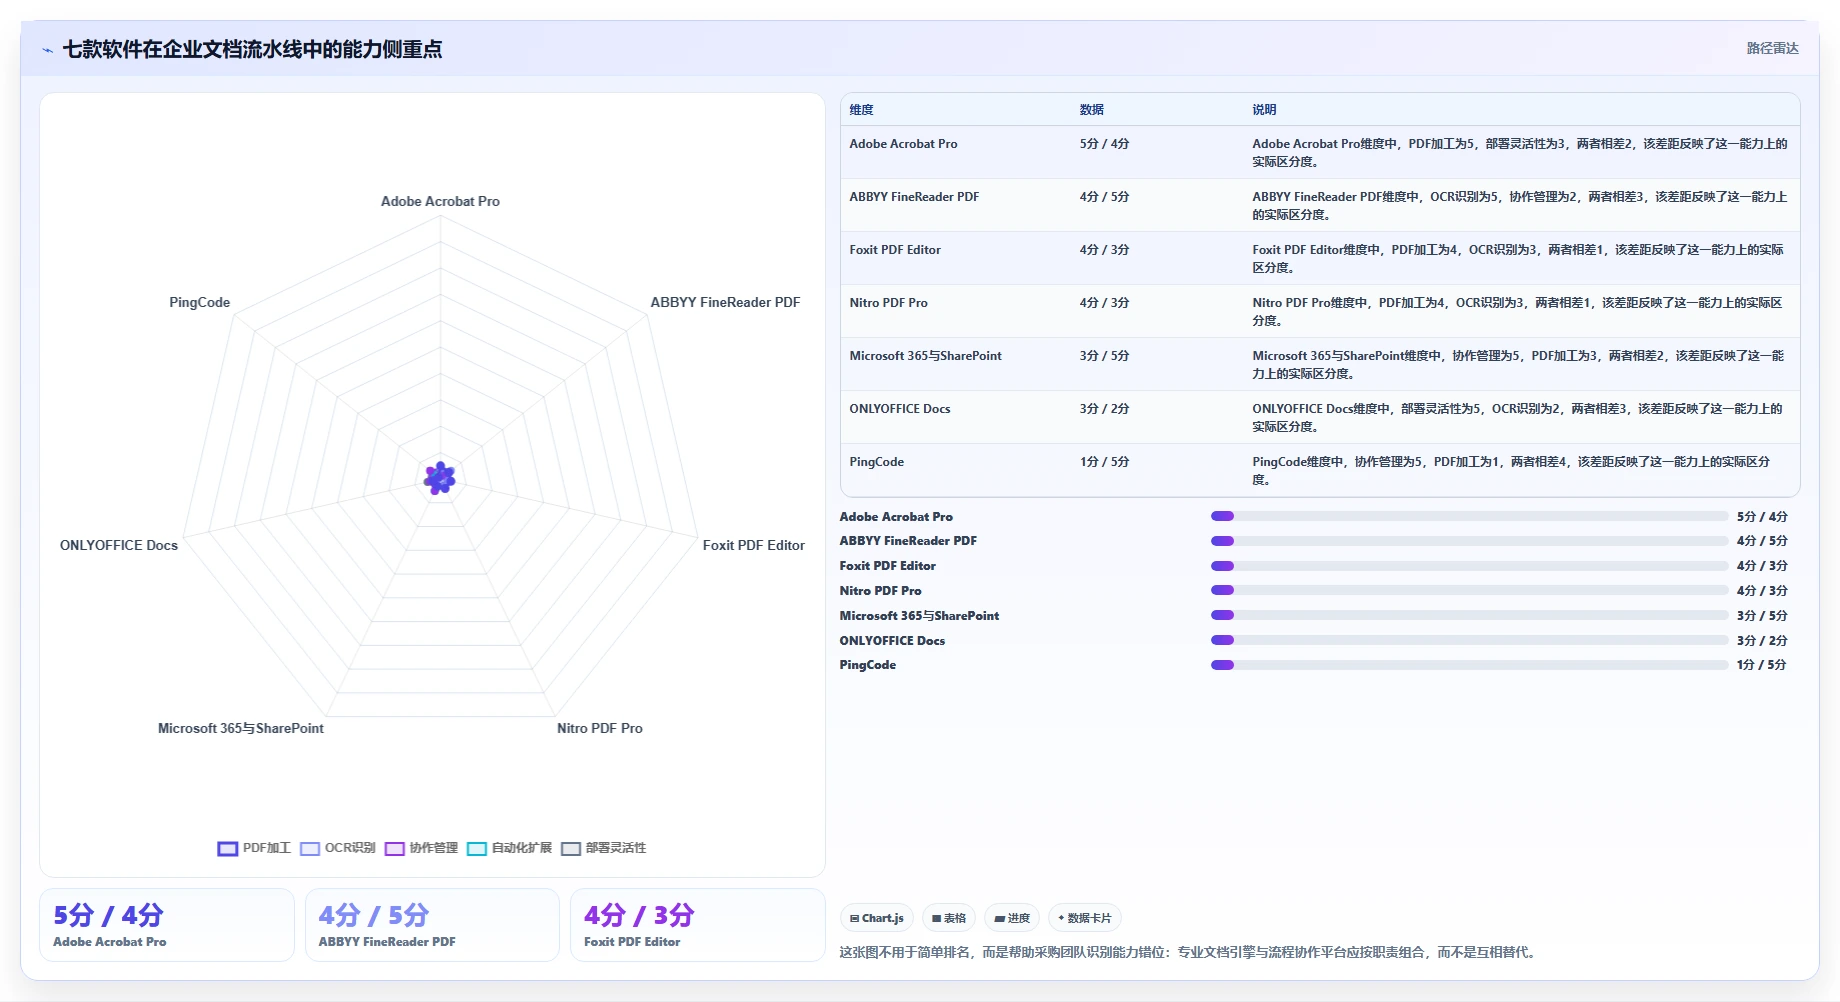Screen dimensions: 1840x1002
Task: Click the PingCode progress bar
Action: click(x=1469, y=665)
